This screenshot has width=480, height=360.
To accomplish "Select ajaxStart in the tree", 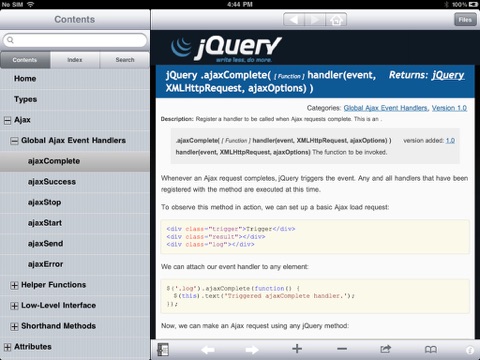I will pyautogui.click(x=75, y=223).
